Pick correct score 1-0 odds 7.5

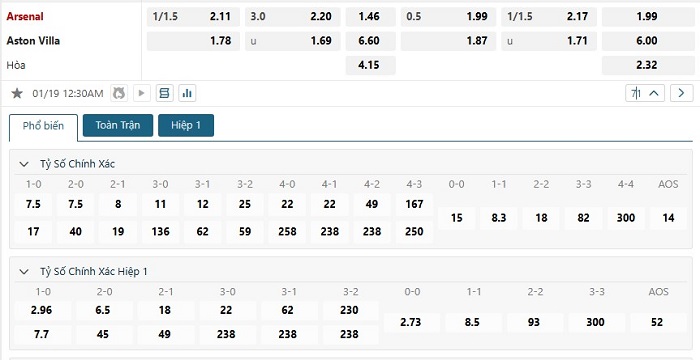(33, 205)
